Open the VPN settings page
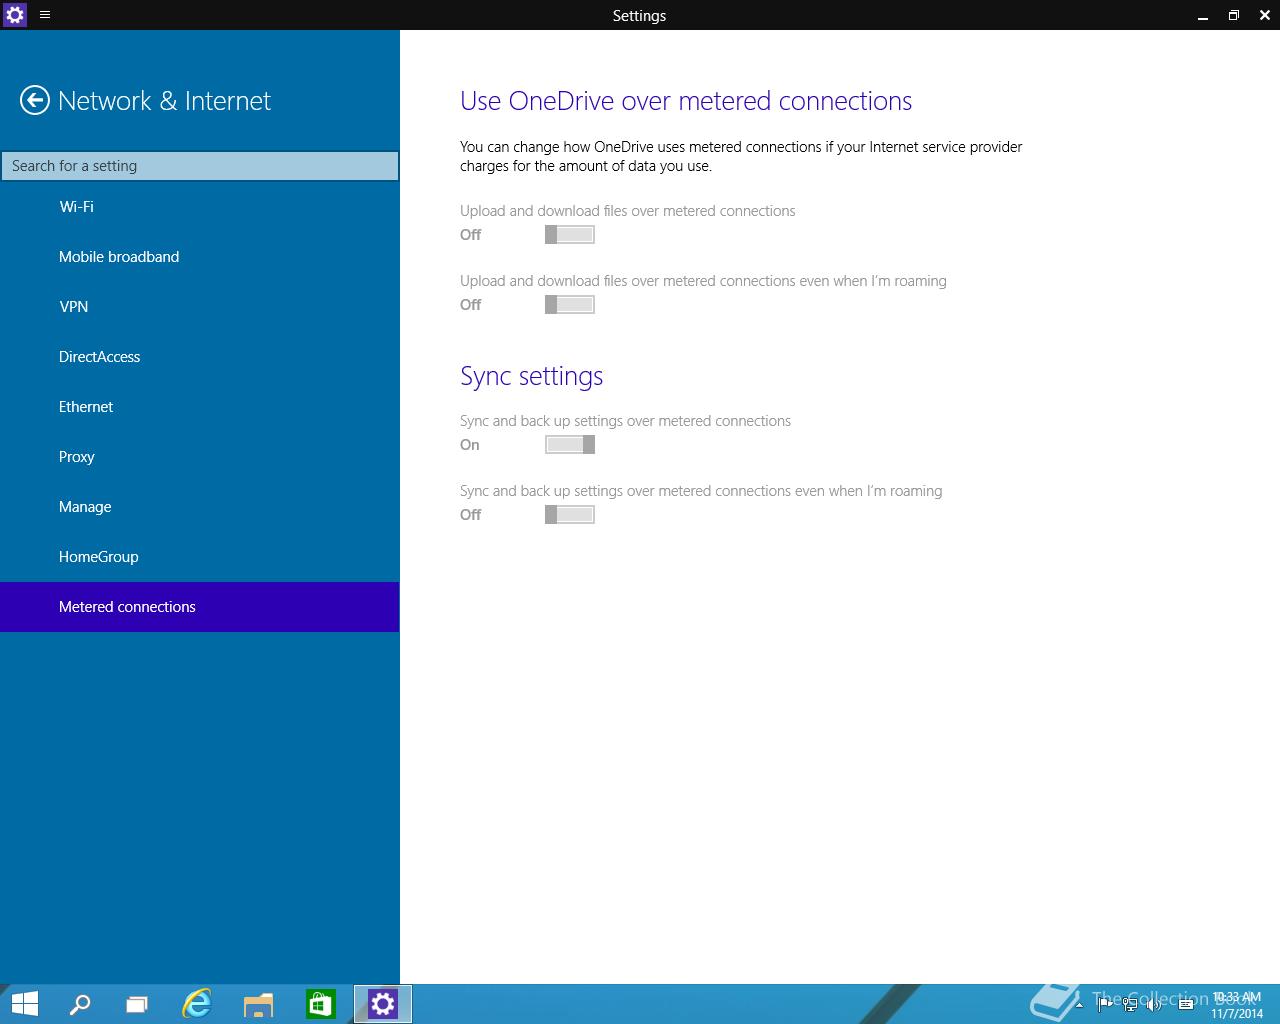The height and width of the screenshot is (1024, 1280). tap(200, 307)
